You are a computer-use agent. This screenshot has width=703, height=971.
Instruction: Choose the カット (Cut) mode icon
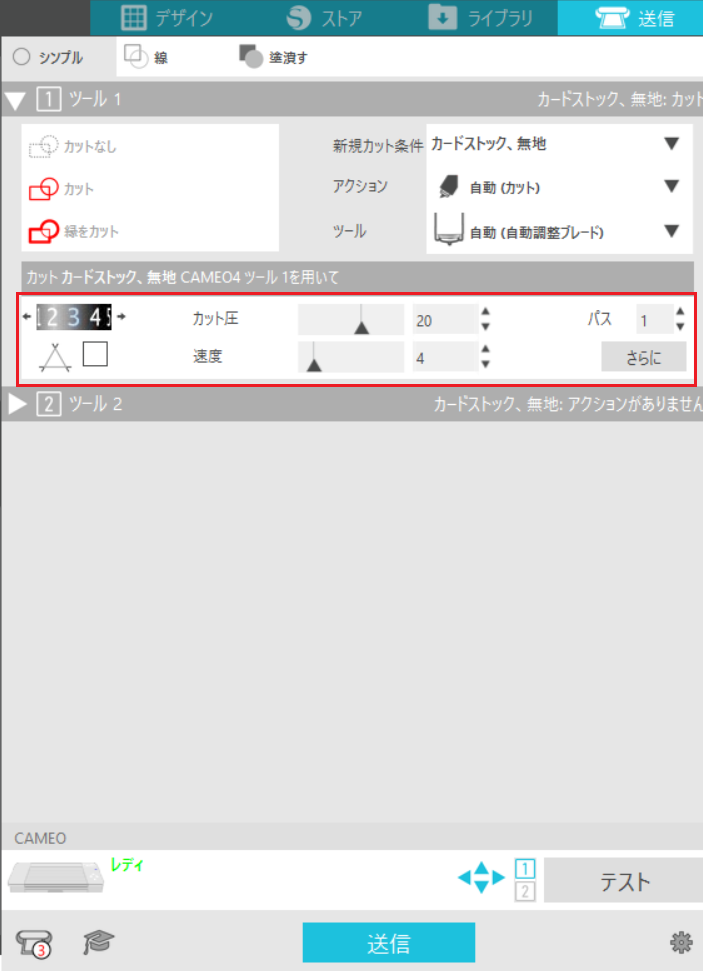43,189
